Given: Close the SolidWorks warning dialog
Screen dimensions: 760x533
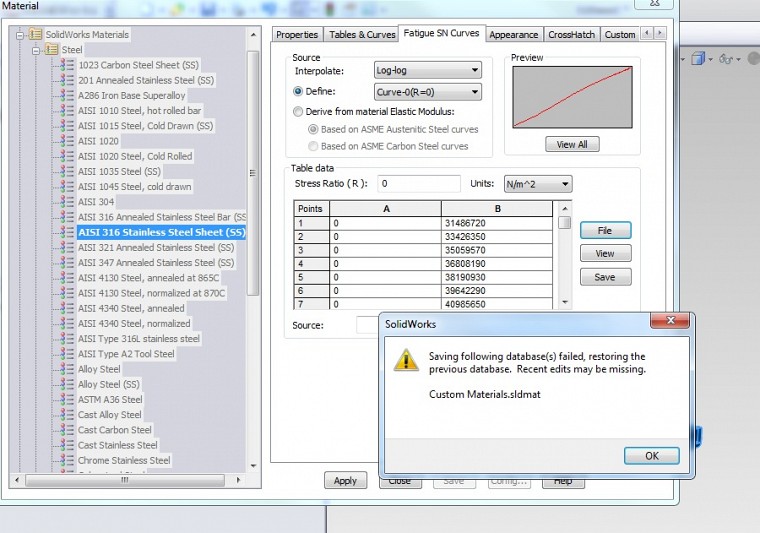Looking at the screenshot, I should (x=670, y=320).
